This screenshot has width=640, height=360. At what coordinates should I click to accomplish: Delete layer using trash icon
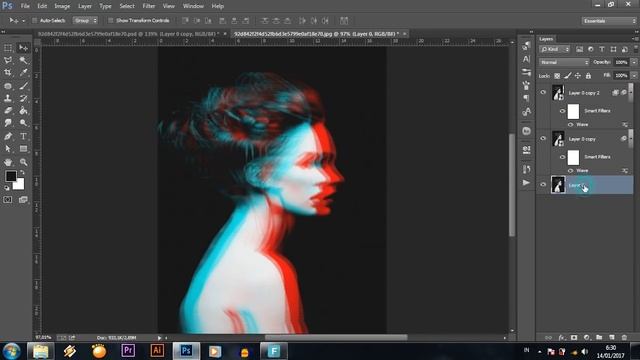tap(624, 338)
